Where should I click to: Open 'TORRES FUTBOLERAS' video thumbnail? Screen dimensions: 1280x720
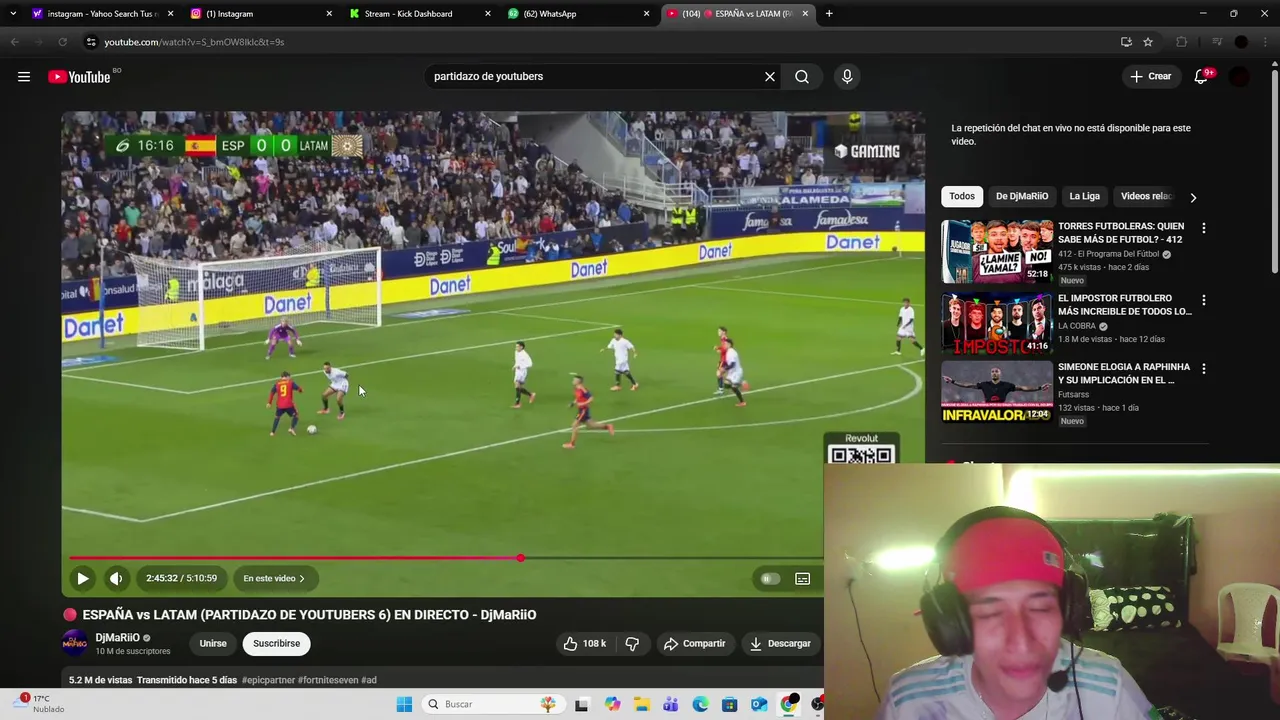point(997,253)
